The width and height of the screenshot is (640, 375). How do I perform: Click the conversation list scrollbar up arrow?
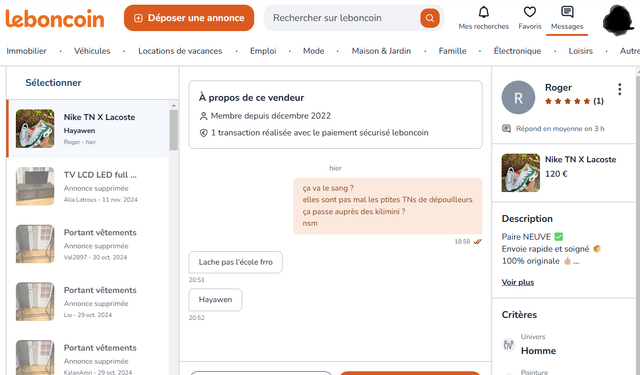pyautogui.click(x=173, y=106)
